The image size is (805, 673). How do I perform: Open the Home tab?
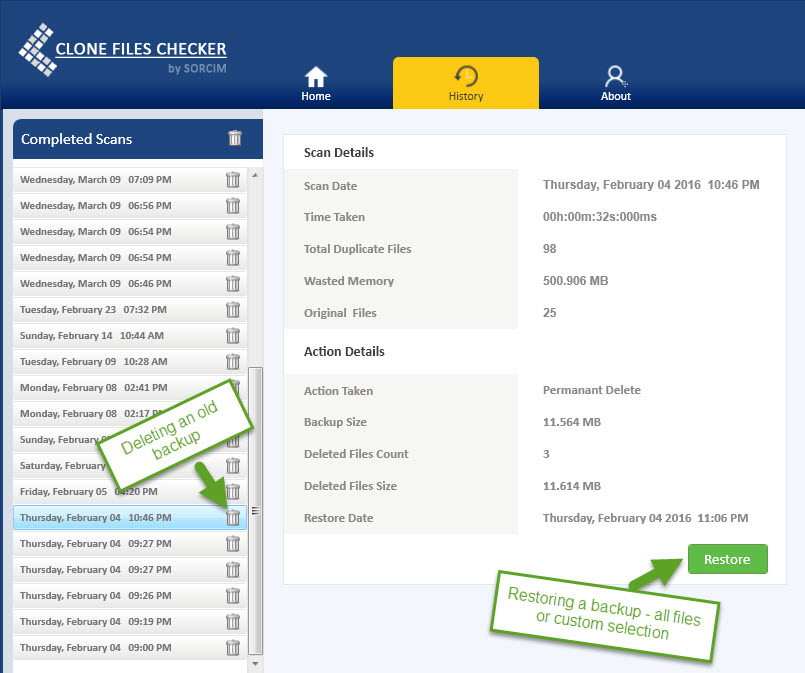pos(316,84)
